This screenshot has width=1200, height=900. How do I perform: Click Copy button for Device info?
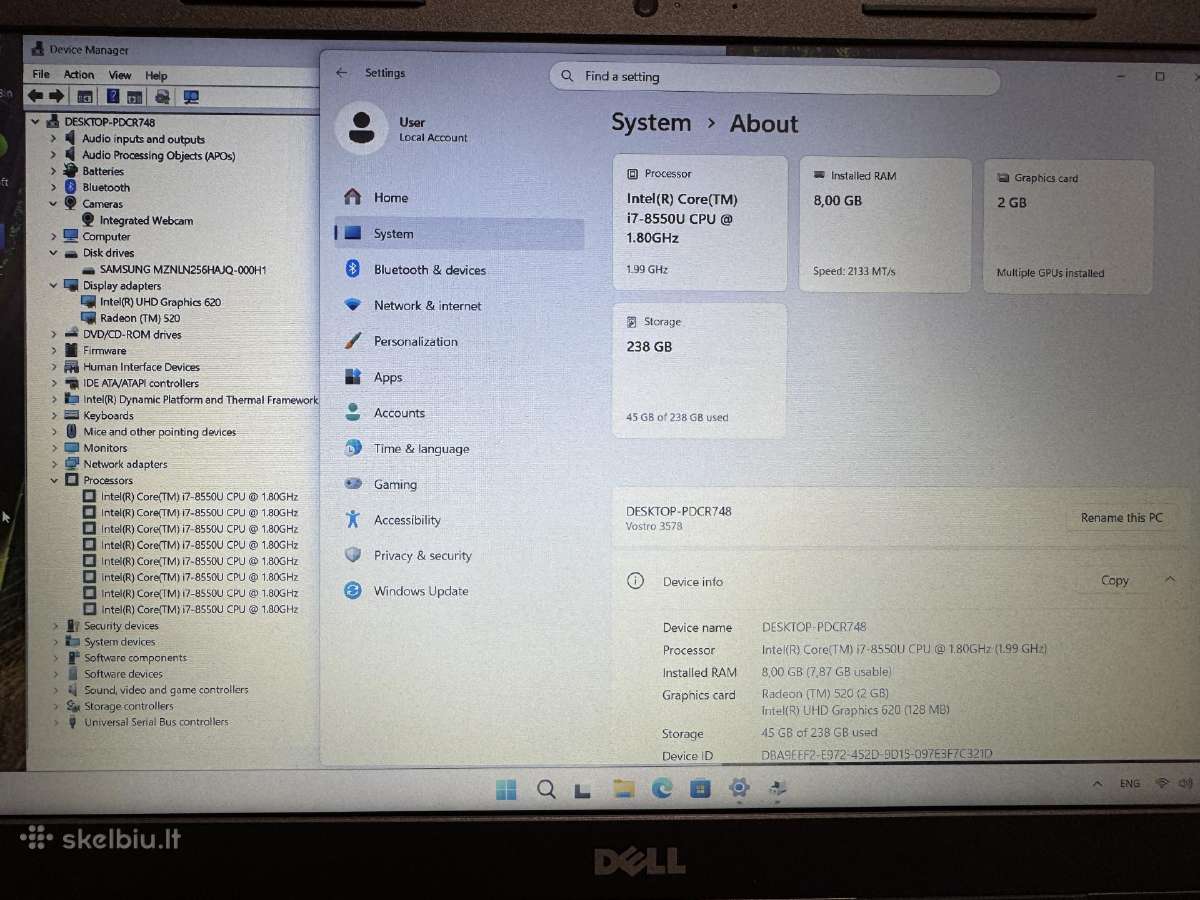(1114, 580)
